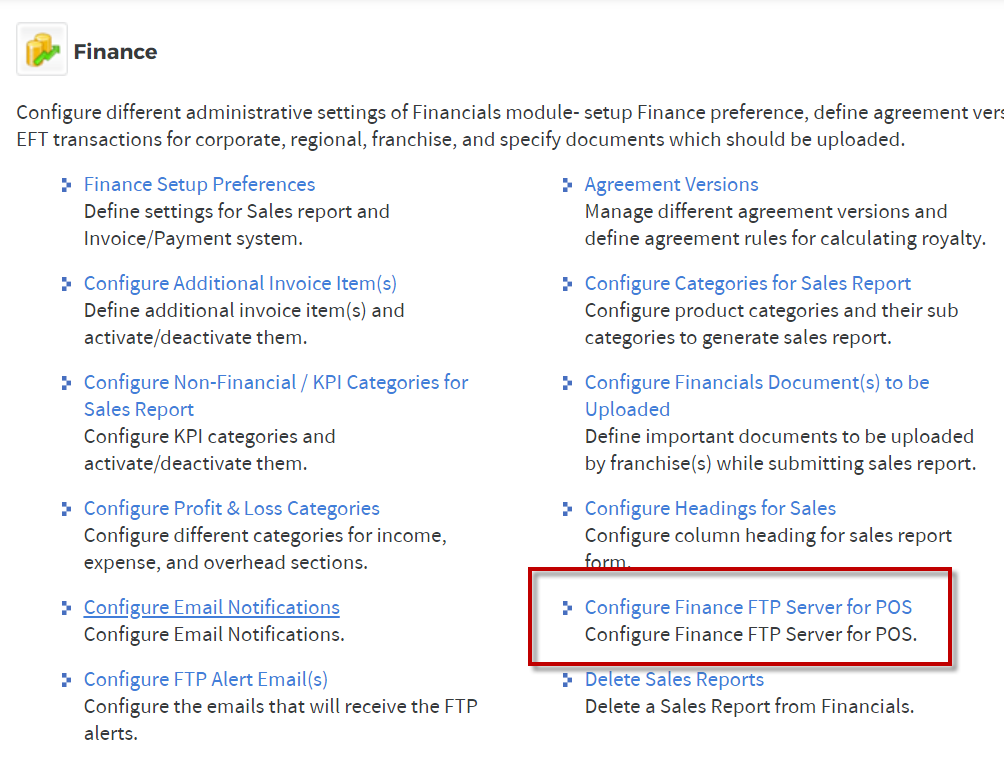Screen dimensions: 1004x760
Task: Open Delete Sales Reports link
Action: coord(674,679)
